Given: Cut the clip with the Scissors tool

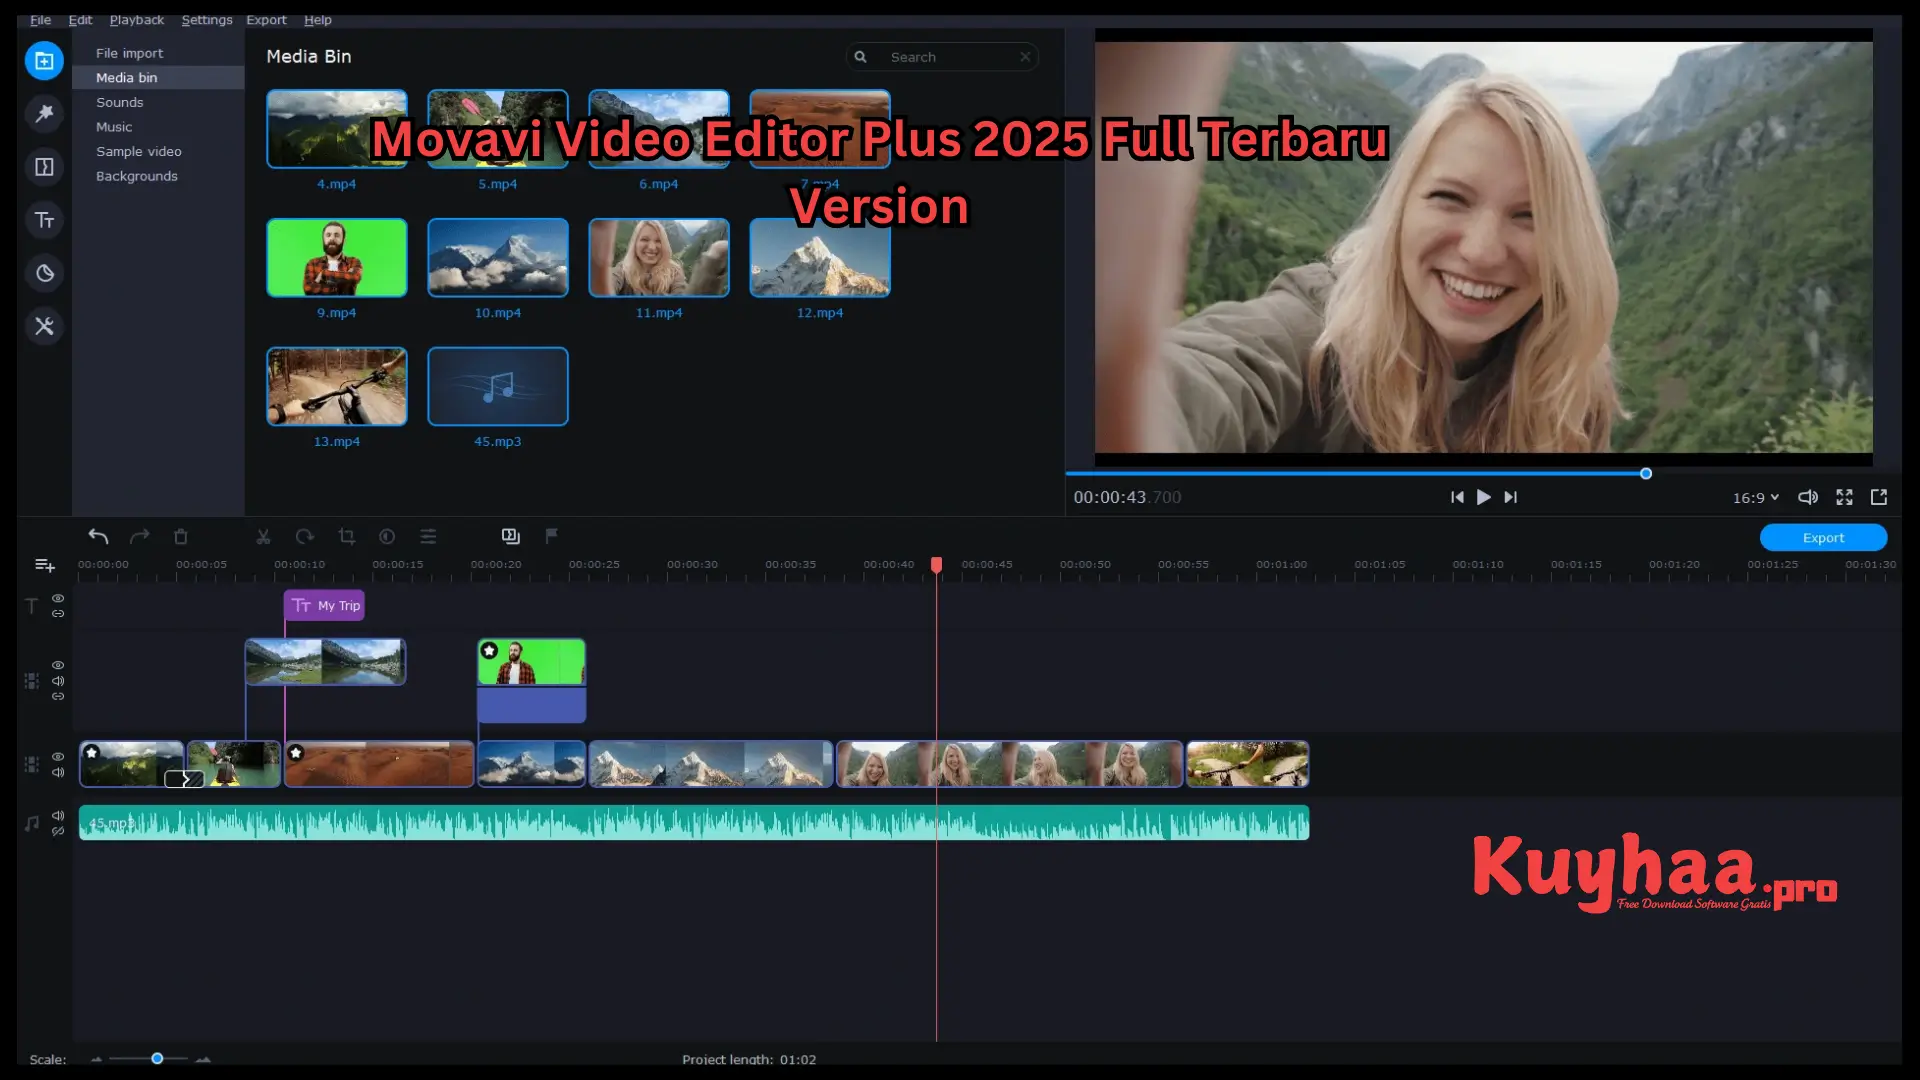Looking at the screenshot, I should click(x=262, y=537).
